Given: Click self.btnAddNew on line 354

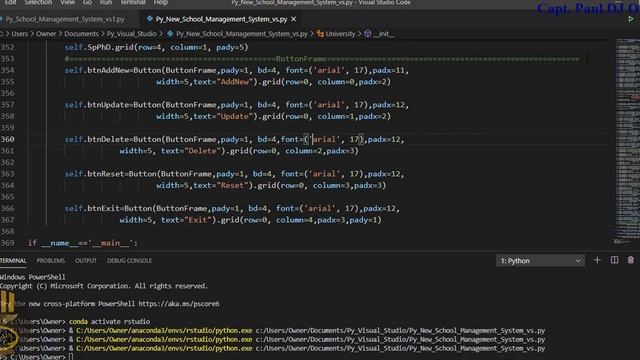Looking at the screenshot, I should (x=97, y=70).
